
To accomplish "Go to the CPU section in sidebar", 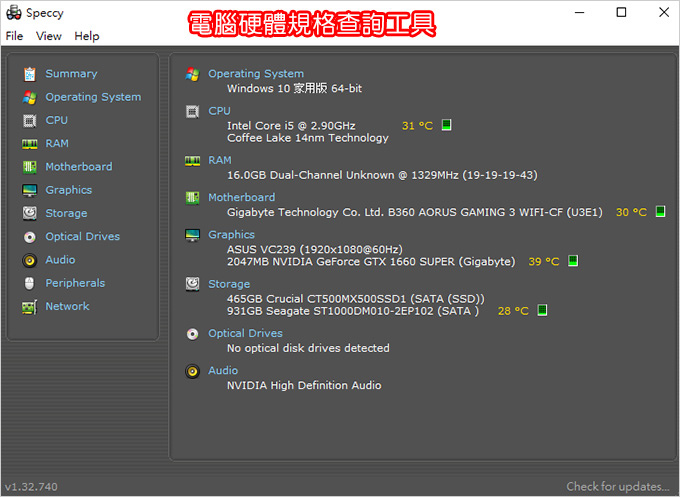I will point(57,120).
